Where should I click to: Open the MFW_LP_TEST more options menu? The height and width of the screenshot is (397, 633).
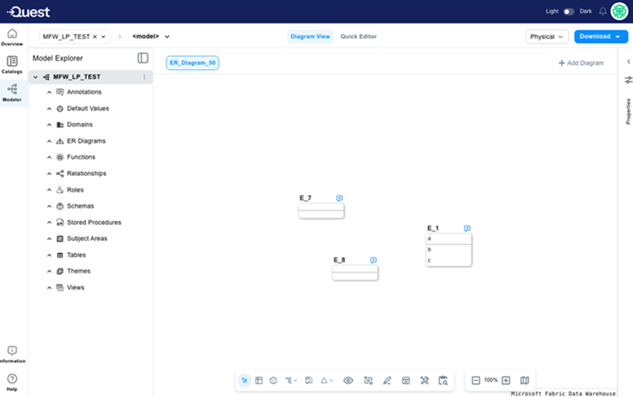(x=144, y=77)
